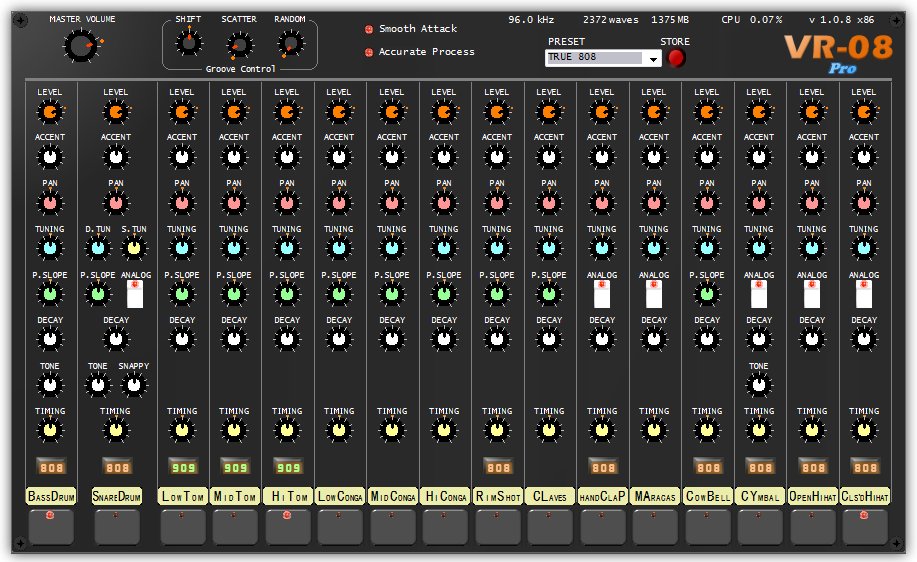Toggle the Snare Drum Analog switch
Image resolution: width=917 pixels, height=562 pixels.
[x=135, y=294]
